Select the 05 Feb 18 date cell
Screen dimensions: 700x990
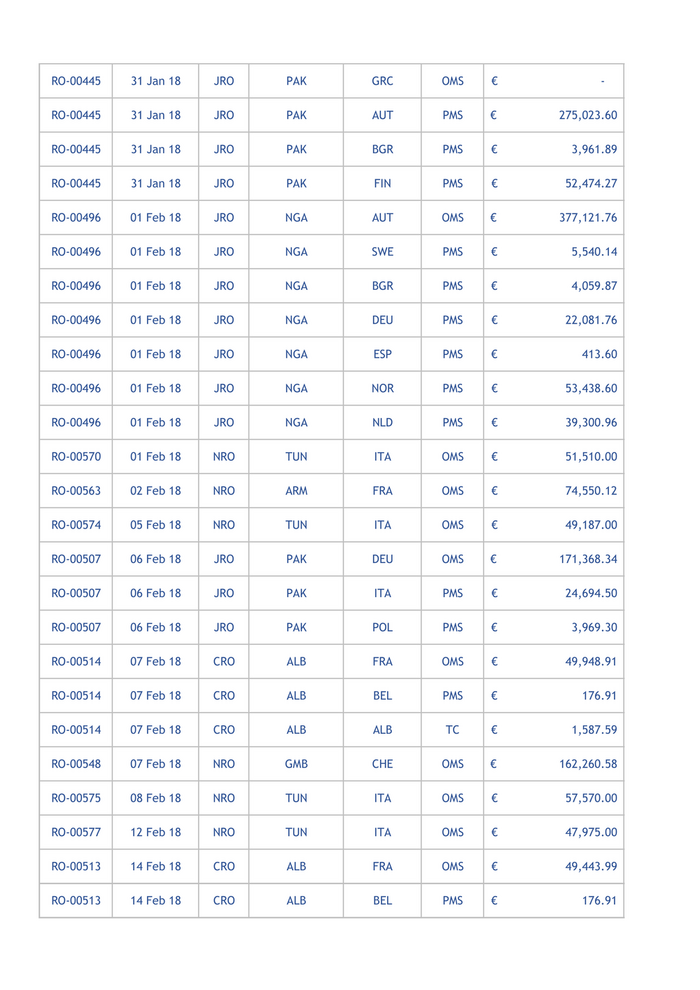click(156, 525)
